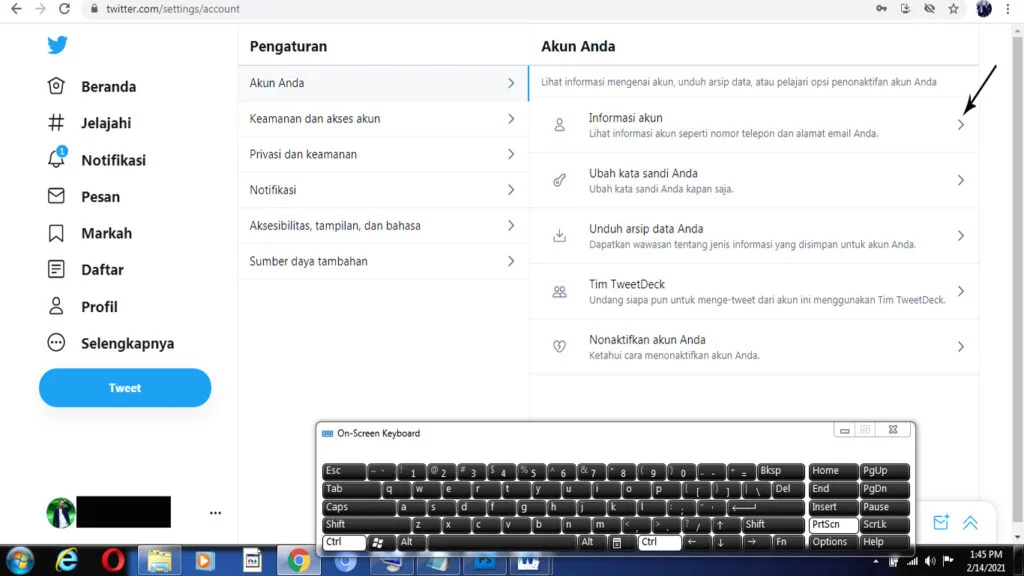Image resolution: width=1024 pixels, height=576 pixels.
Task: Click Options key on On-Screen Keyboard
Action: pyautogui.click(x=833, y=542)
